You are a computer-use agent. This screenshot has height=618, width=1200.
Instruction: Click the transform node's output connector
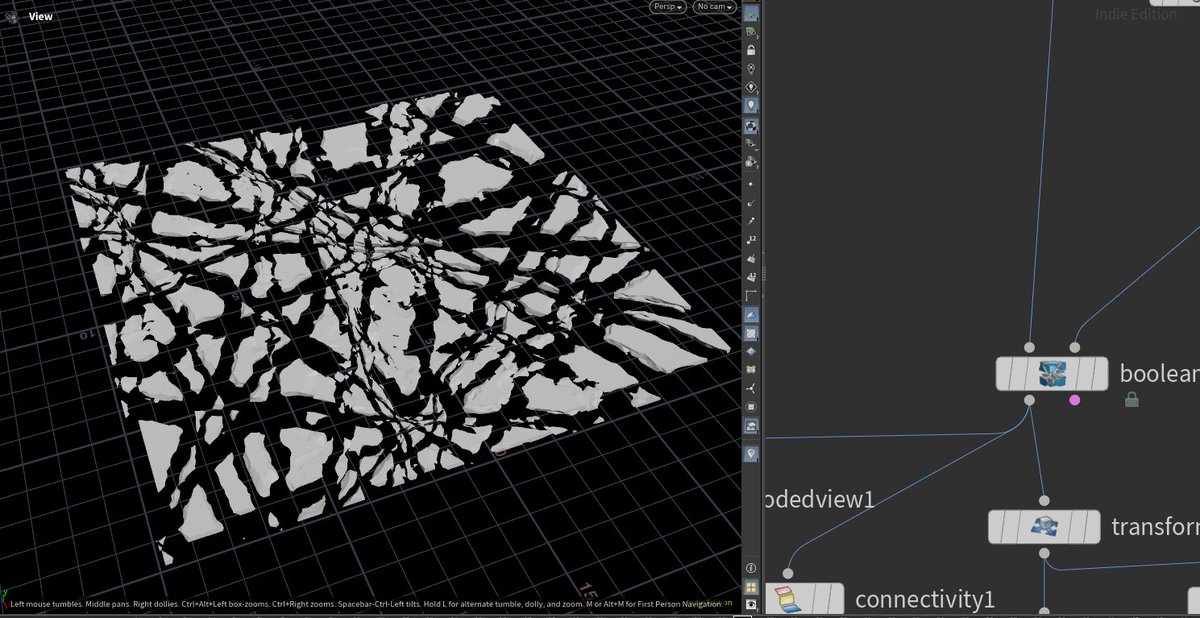[1044, 553]
